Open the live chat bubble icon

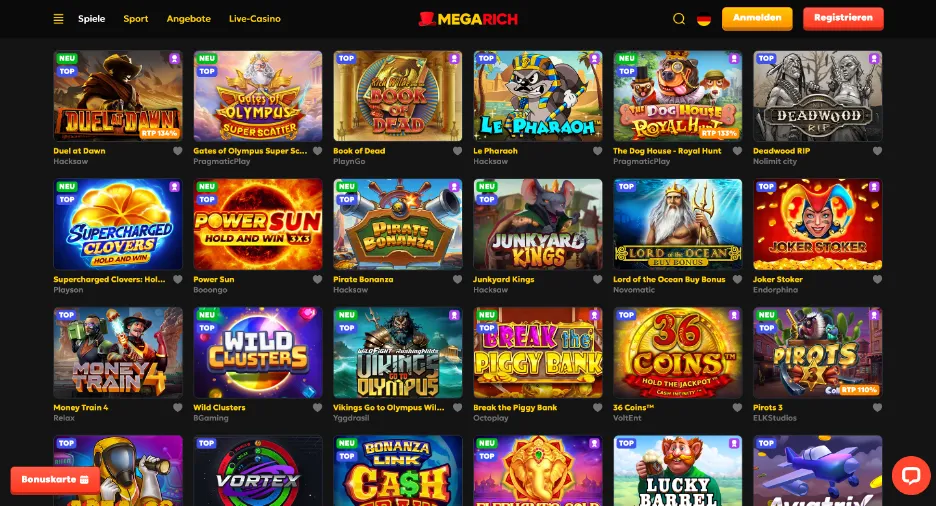(911, 476)
